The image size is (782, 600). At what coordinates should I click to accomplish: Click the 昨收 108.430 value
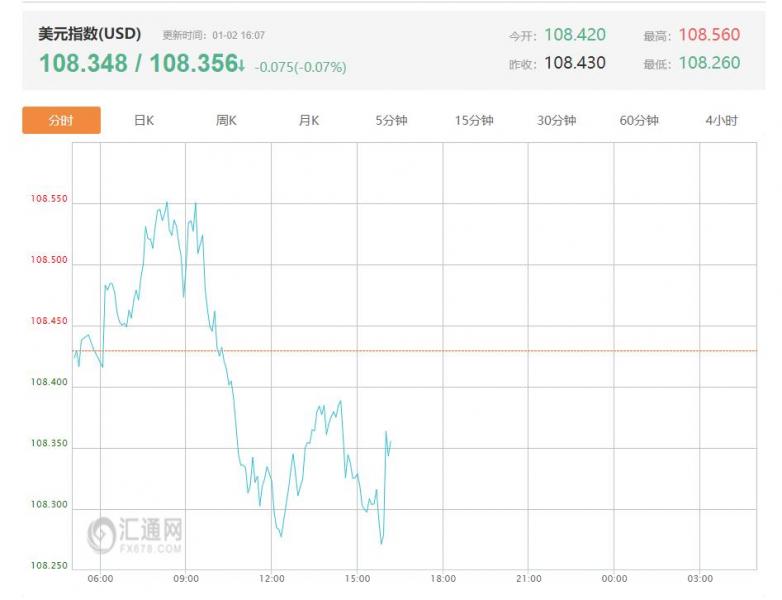pos(575,63)
